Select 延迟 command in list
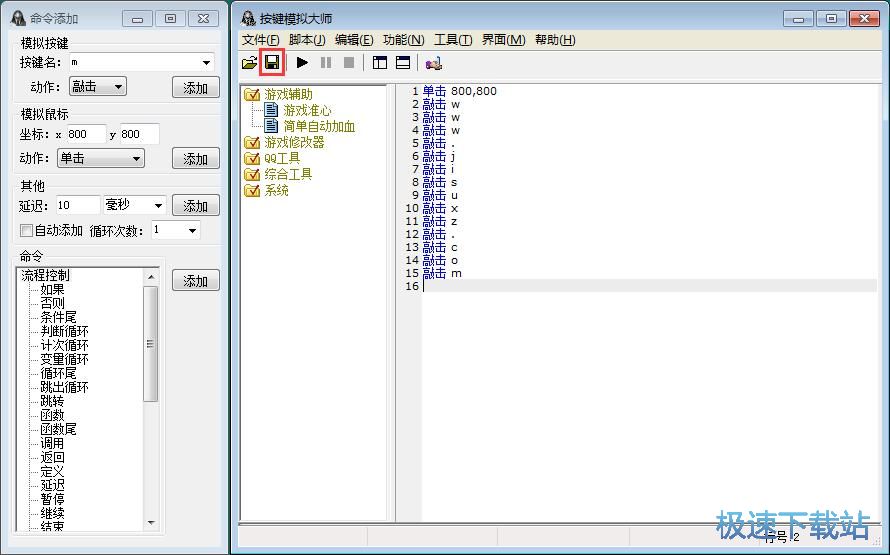This screenshot has height=555, width=890. 52,485
